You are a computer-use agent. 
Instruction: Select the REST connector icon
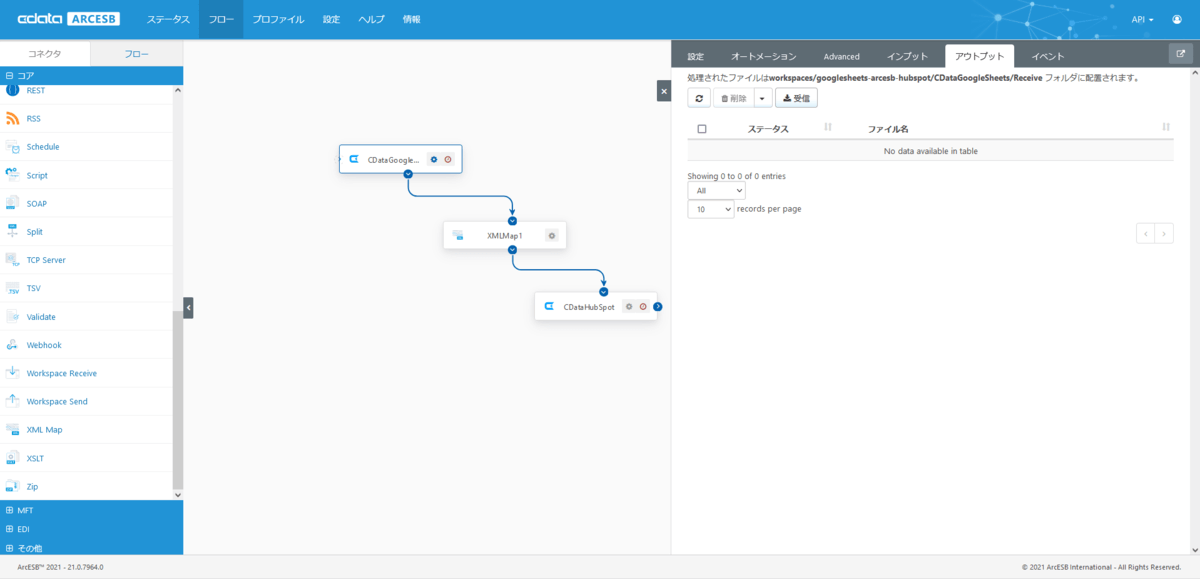[13, 90]
